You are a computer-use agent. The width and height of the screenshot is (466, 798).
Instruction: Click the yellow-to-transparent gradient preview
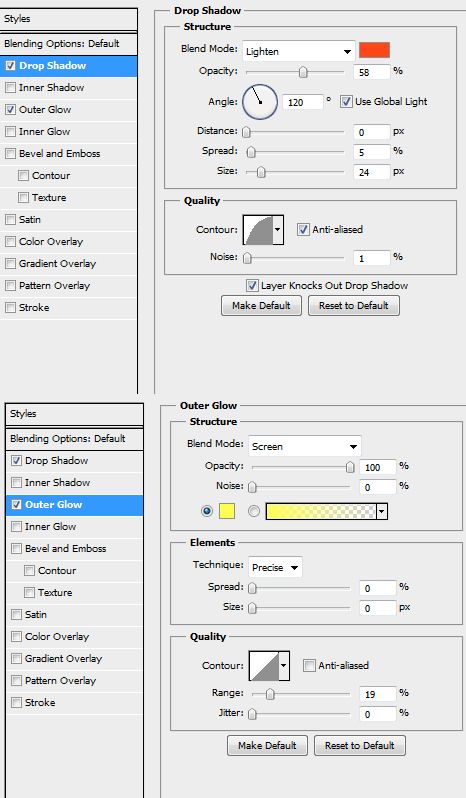click(x=321, y=511)
